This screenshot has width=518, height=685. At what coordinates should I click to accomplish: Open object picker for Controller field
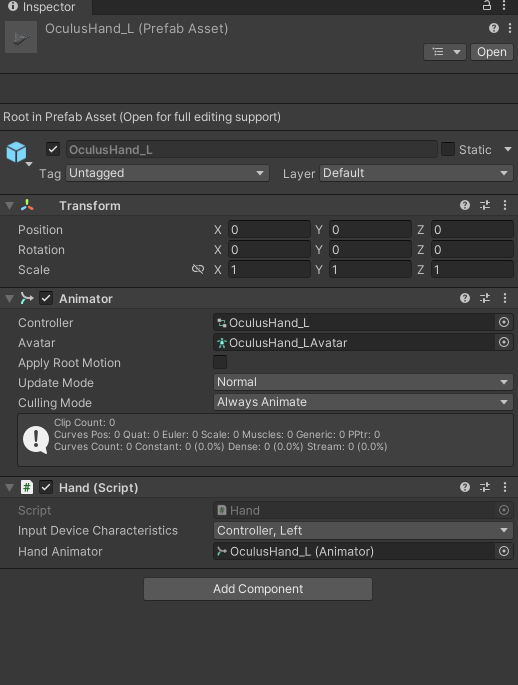pyautogui.click(x=504, y=322)
